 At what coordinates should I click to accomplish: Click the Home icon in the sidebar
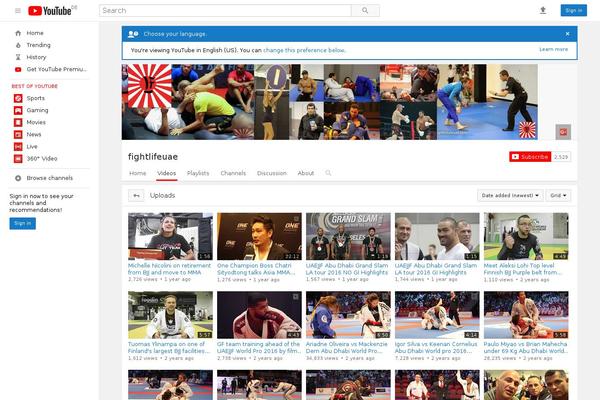tap(18, 33)
